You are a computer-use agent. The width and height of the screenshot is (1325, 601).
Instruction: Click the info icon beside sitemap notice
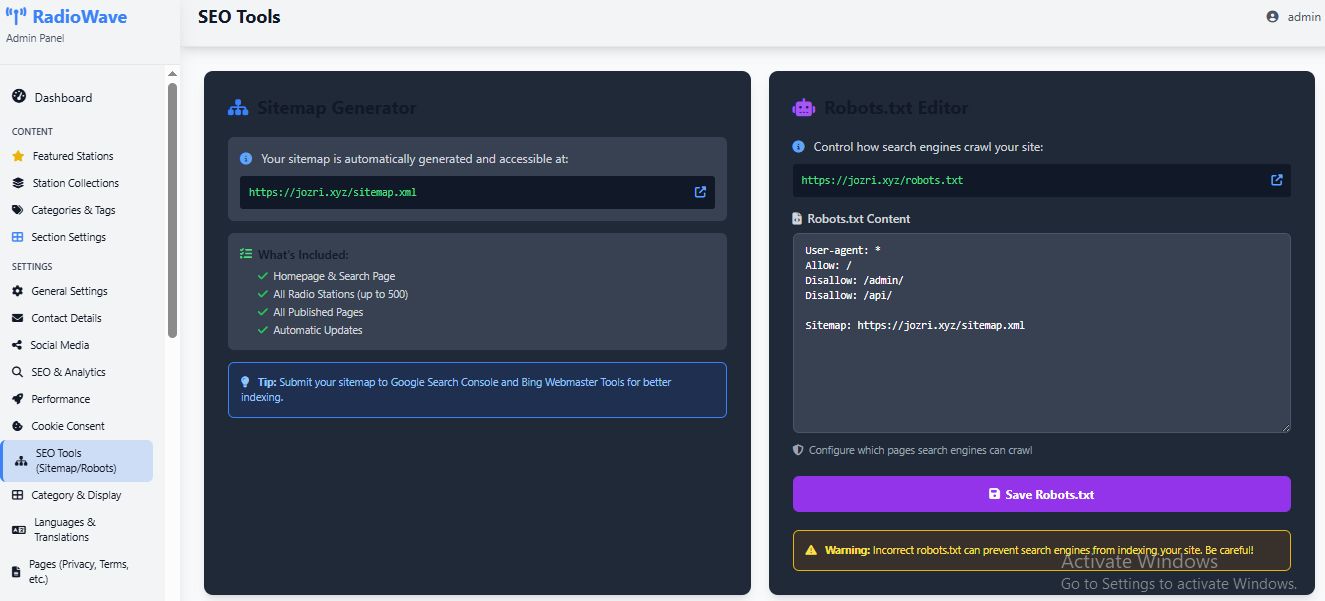[x=246, y=158]
